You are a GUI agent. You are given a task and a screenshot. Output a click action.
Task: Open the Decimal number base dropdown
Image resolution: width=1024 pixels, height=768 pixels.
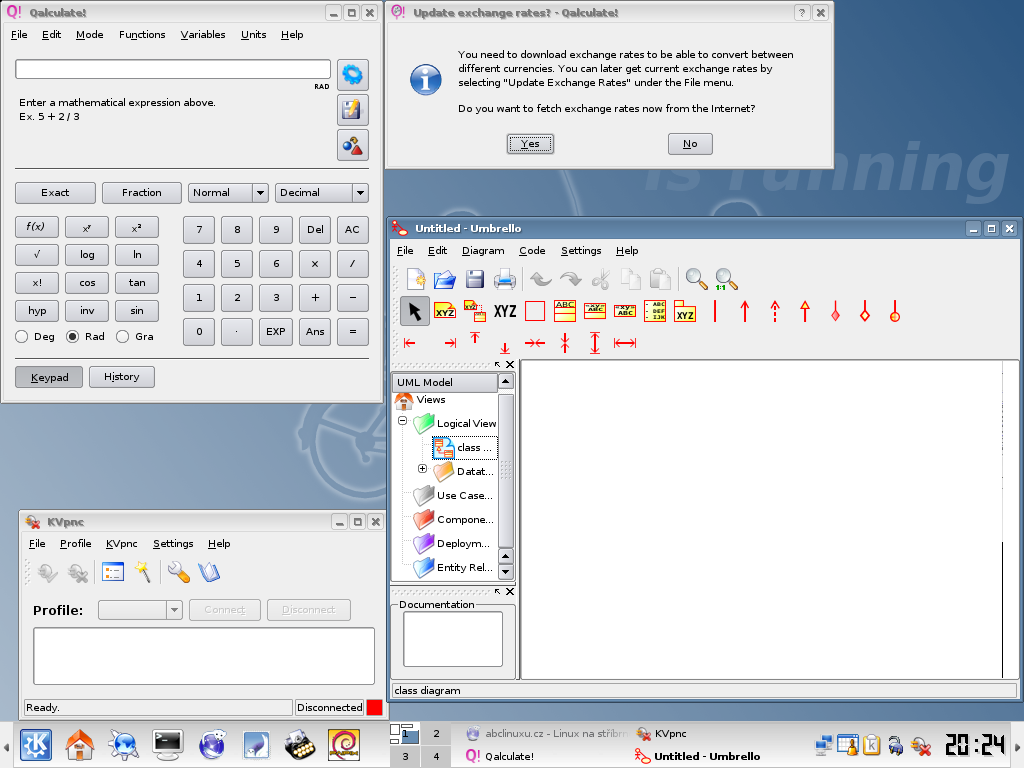[321, 193]
